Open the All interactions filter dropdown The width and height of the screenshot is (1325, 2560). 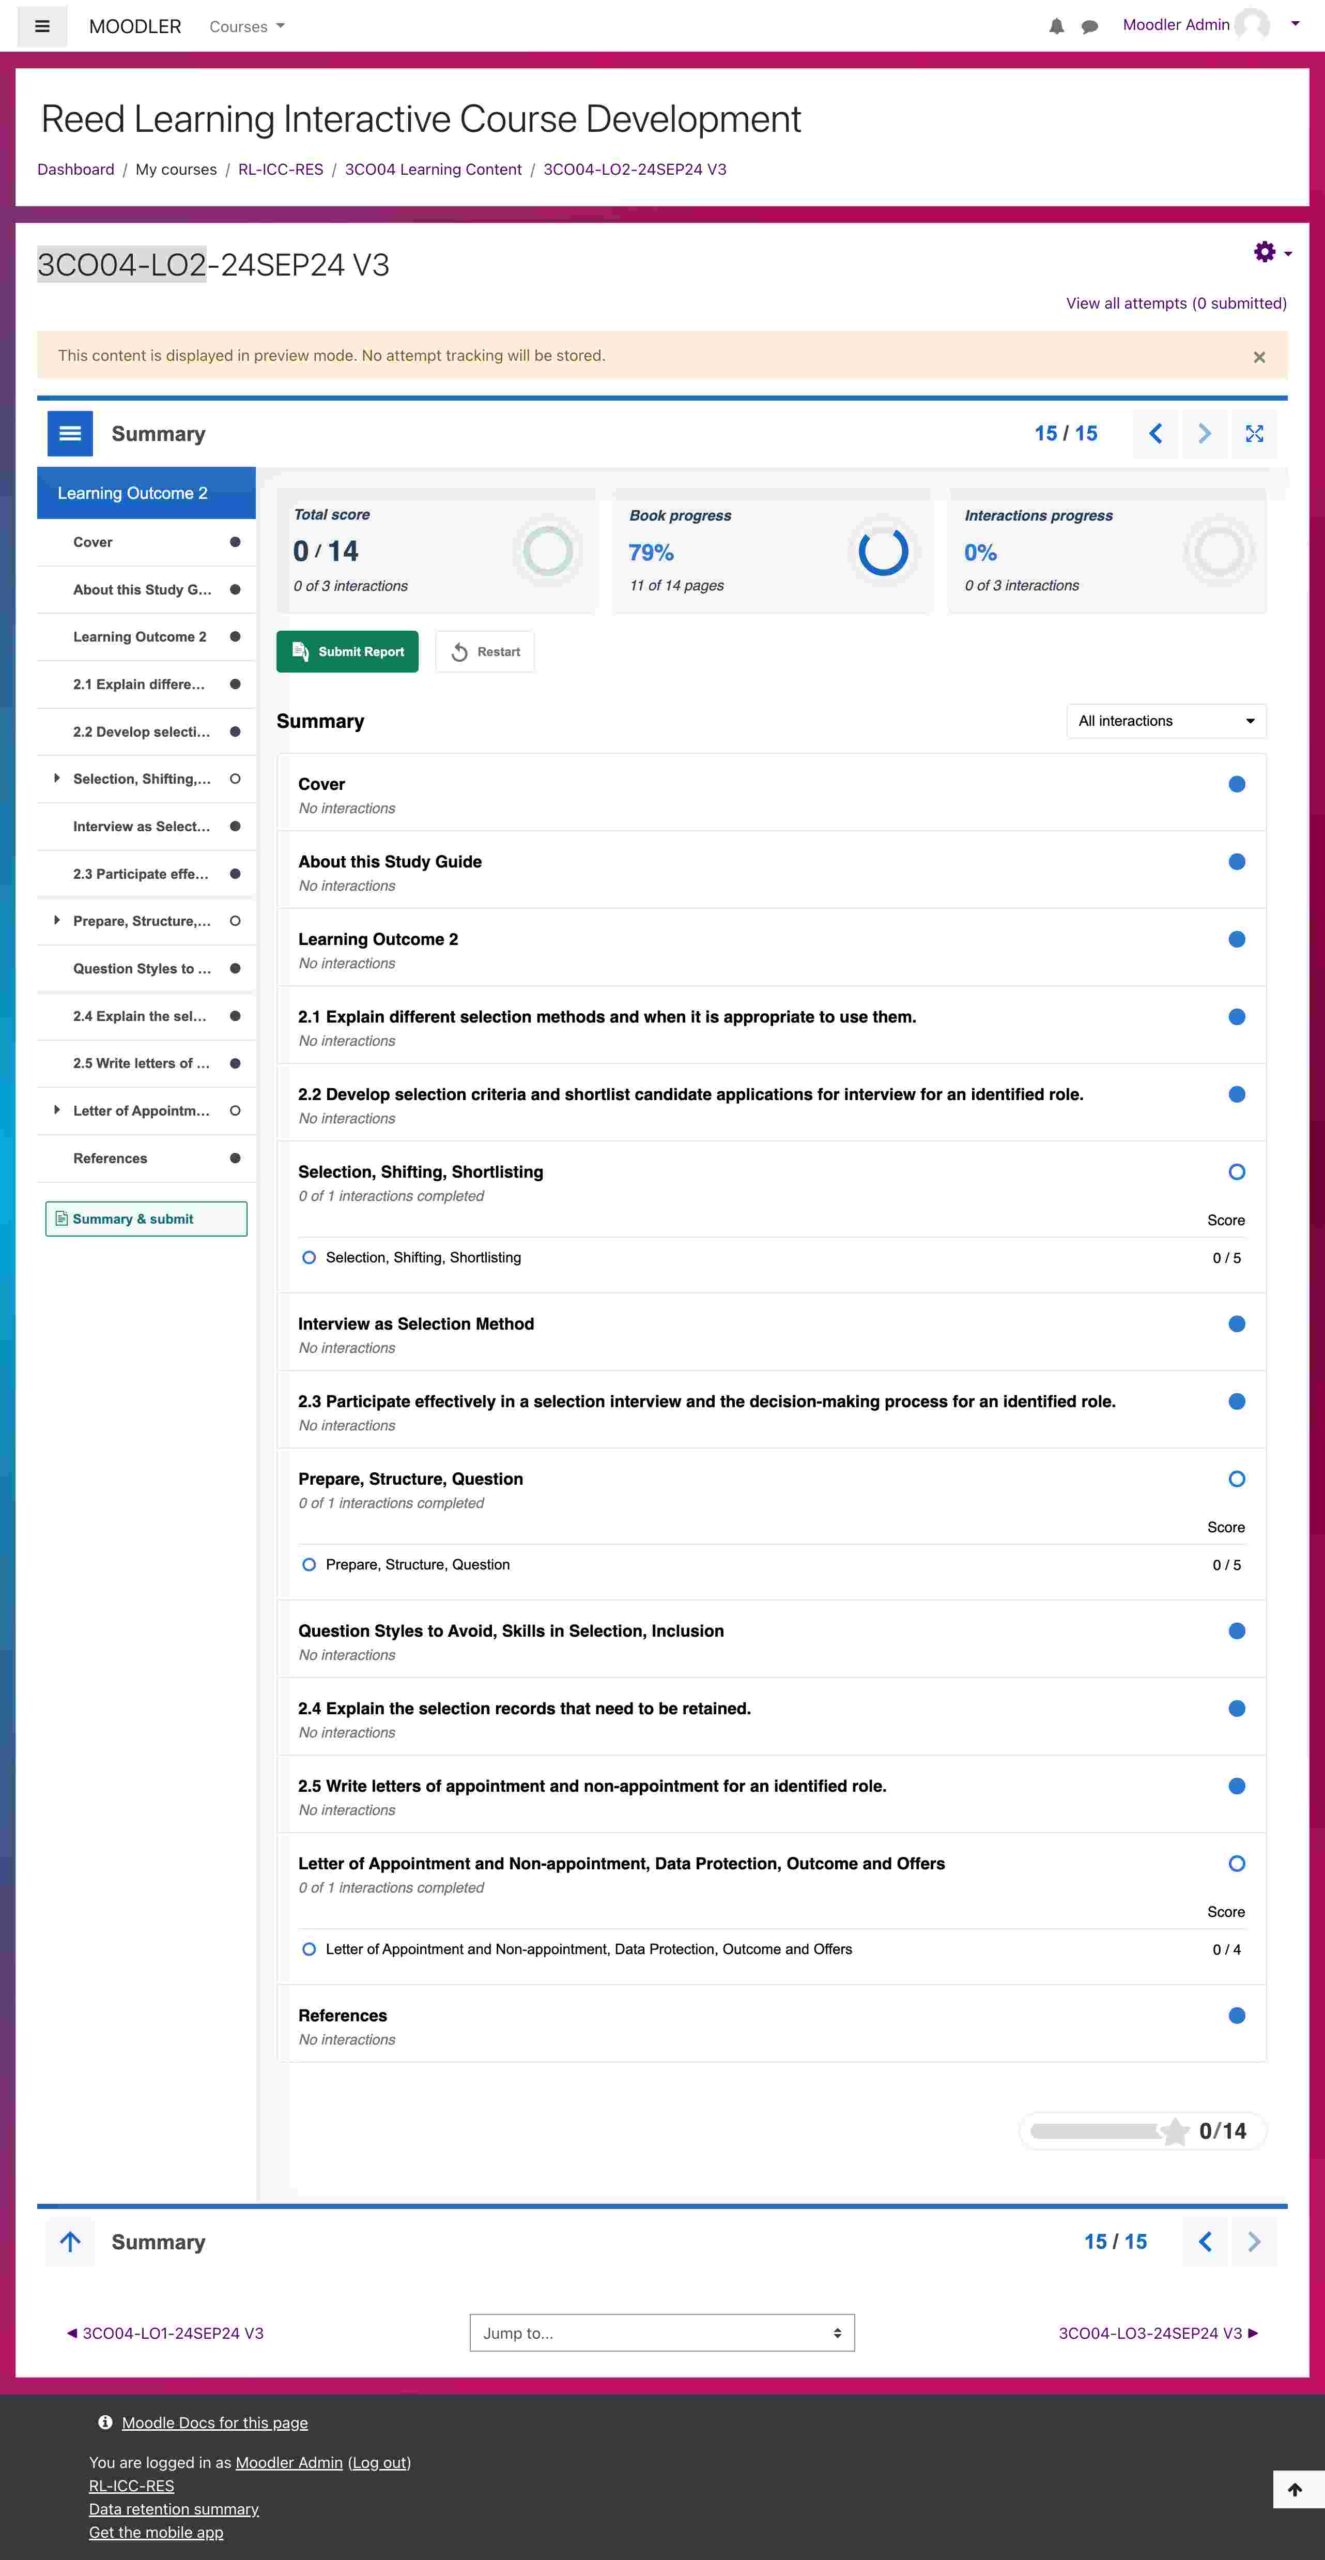tap(1166, 721)
